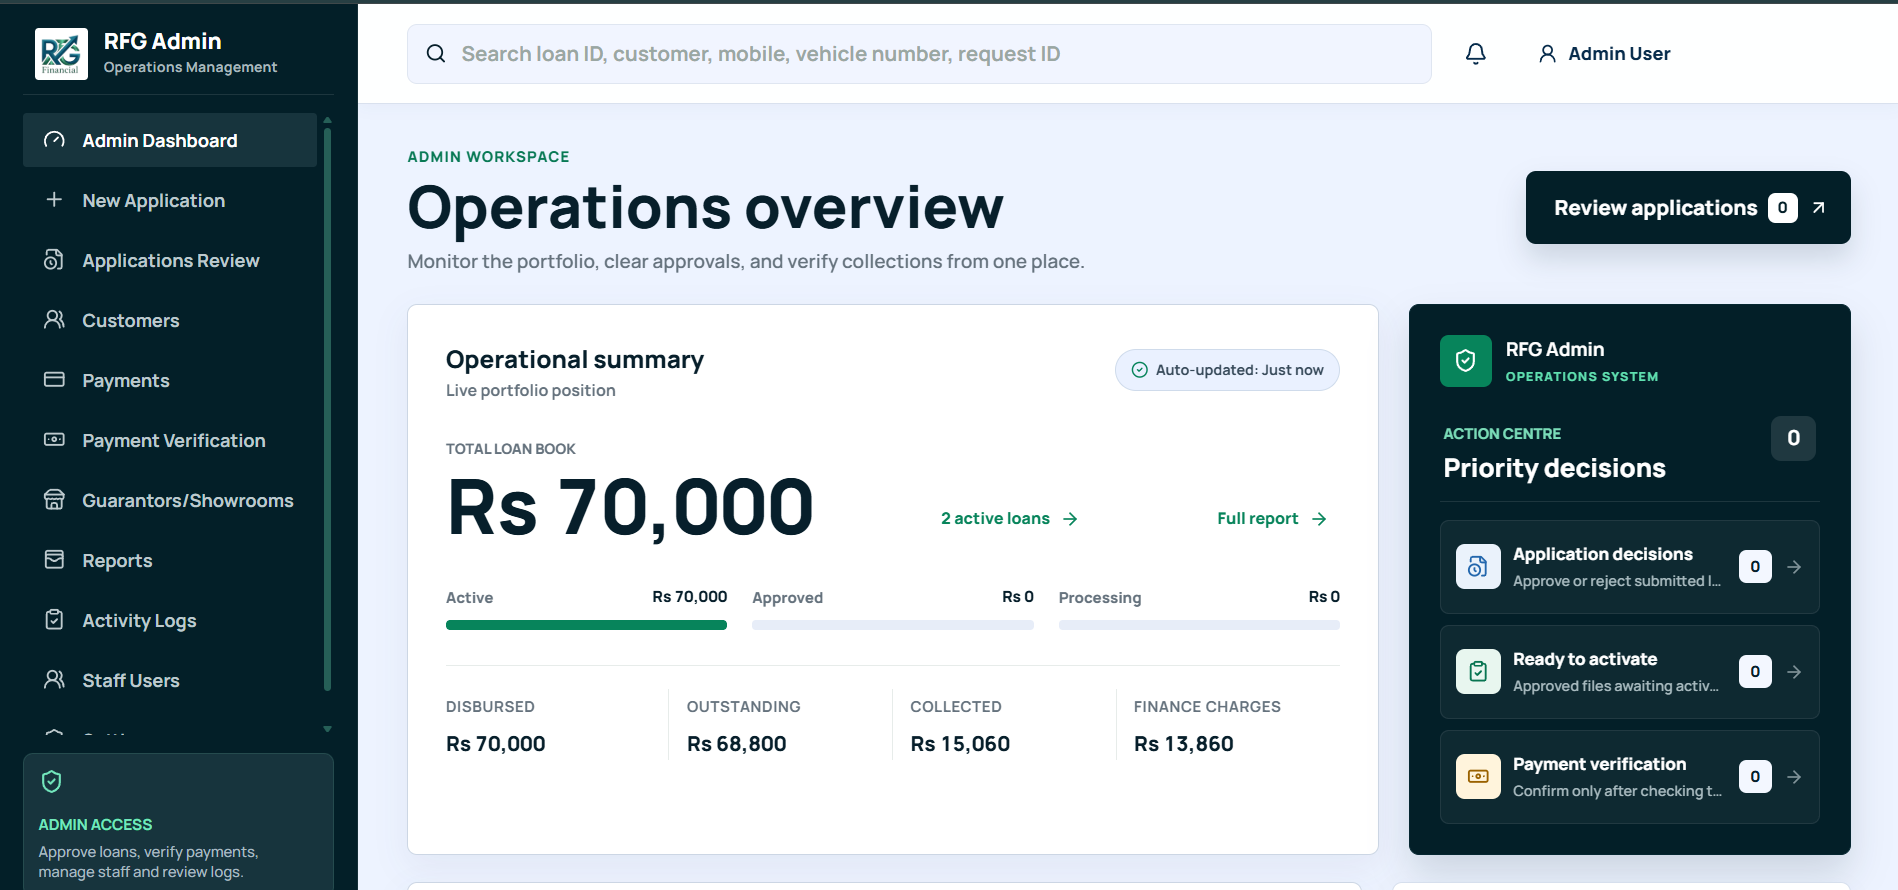This screenshot has width=1898, height=890.
Task: Click the Guarantors/Showrooms store icon
Action: 54,500
